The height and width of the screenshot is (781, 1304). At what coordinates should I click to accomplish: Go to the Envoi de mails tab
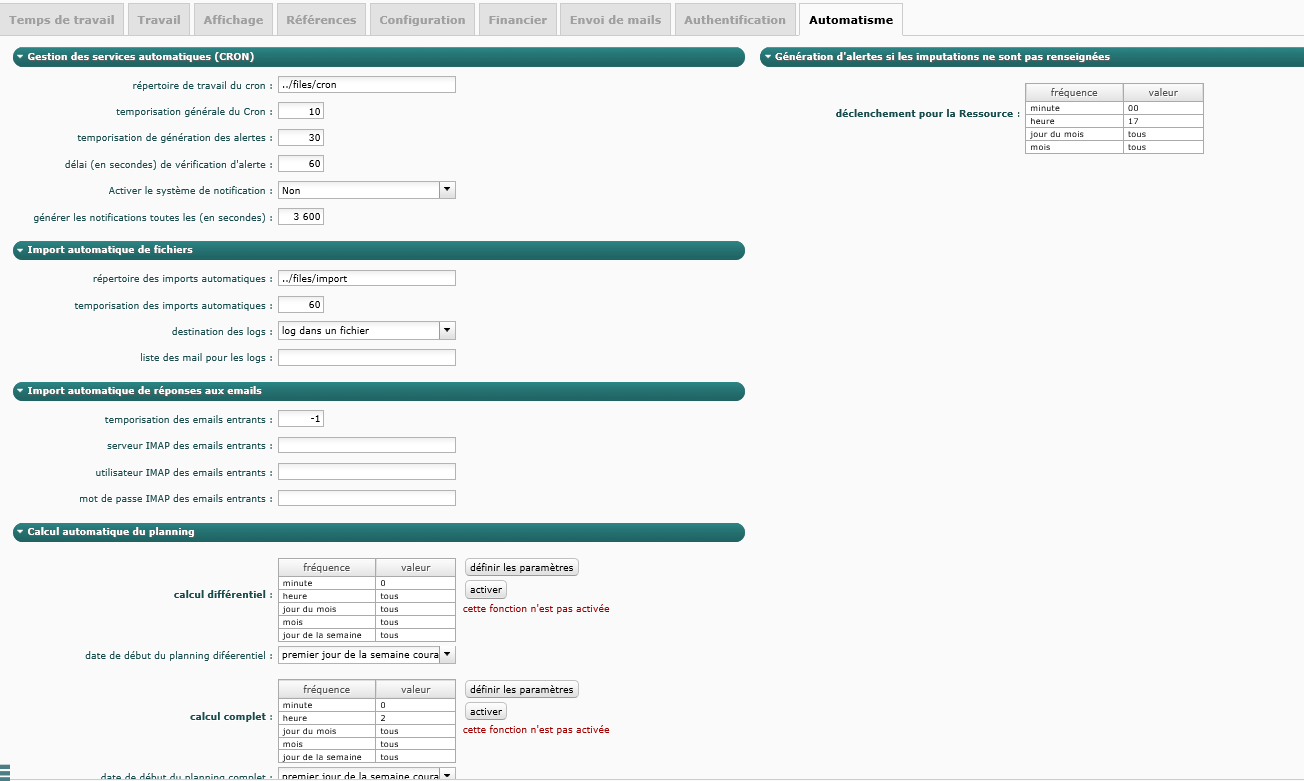click(615, 20)
